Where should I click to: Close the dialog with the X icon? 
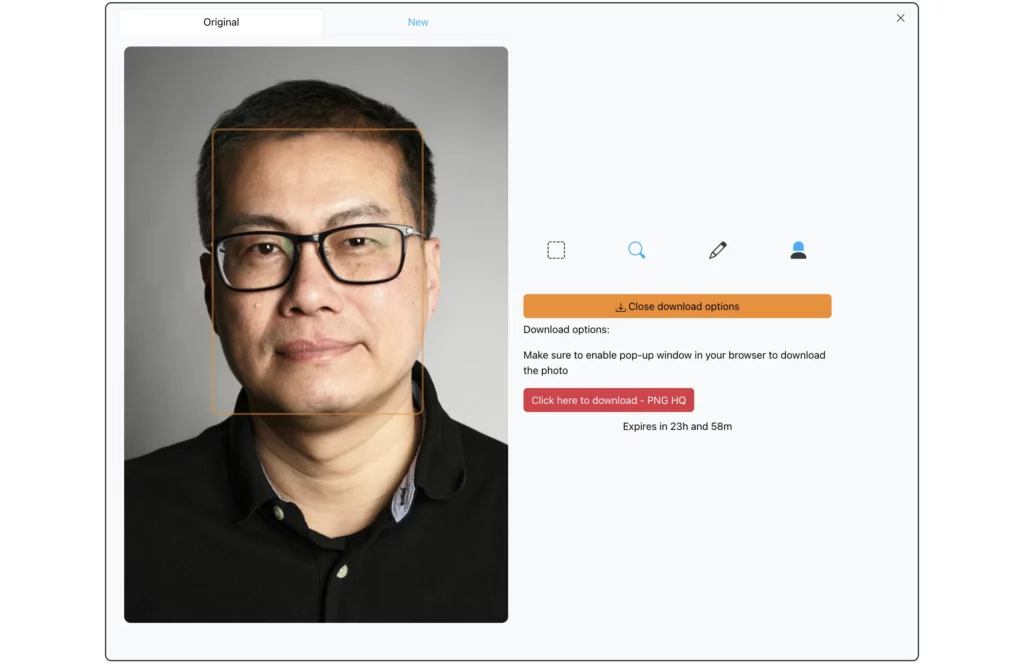pyautogui.click(x=900, y=18)
